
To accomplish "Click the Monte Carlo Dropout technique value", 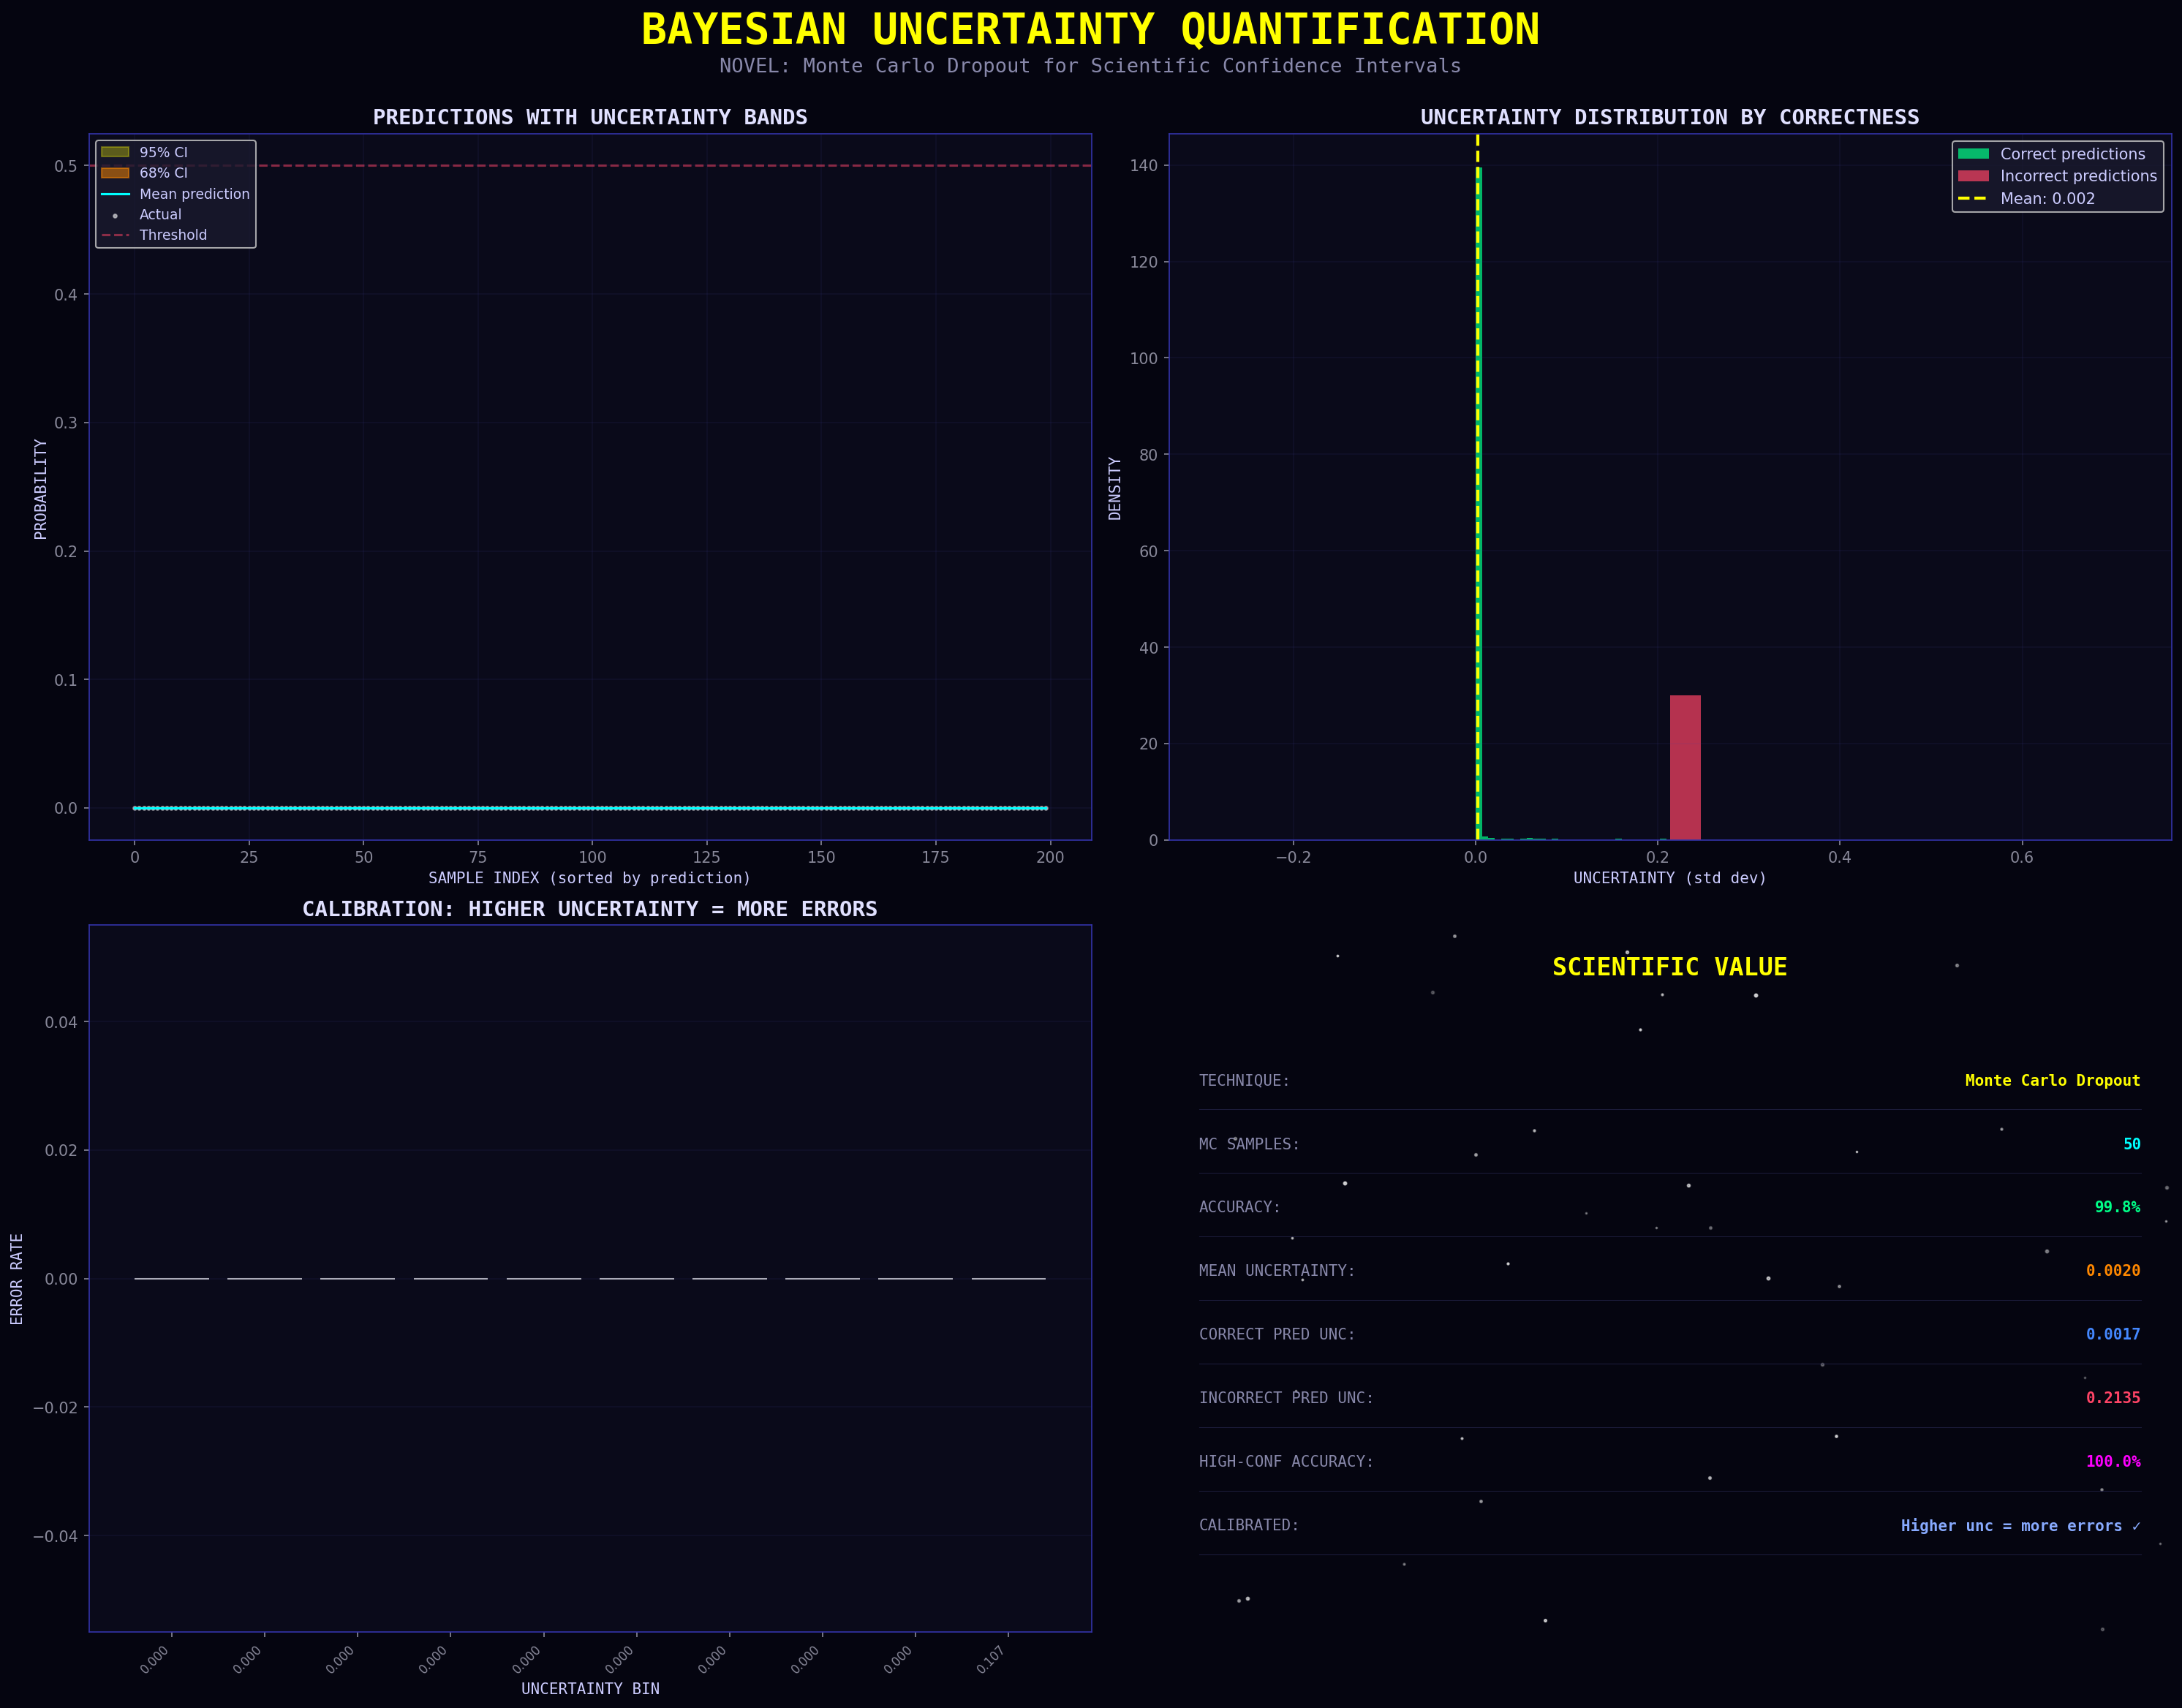I will (2052, 1080).
